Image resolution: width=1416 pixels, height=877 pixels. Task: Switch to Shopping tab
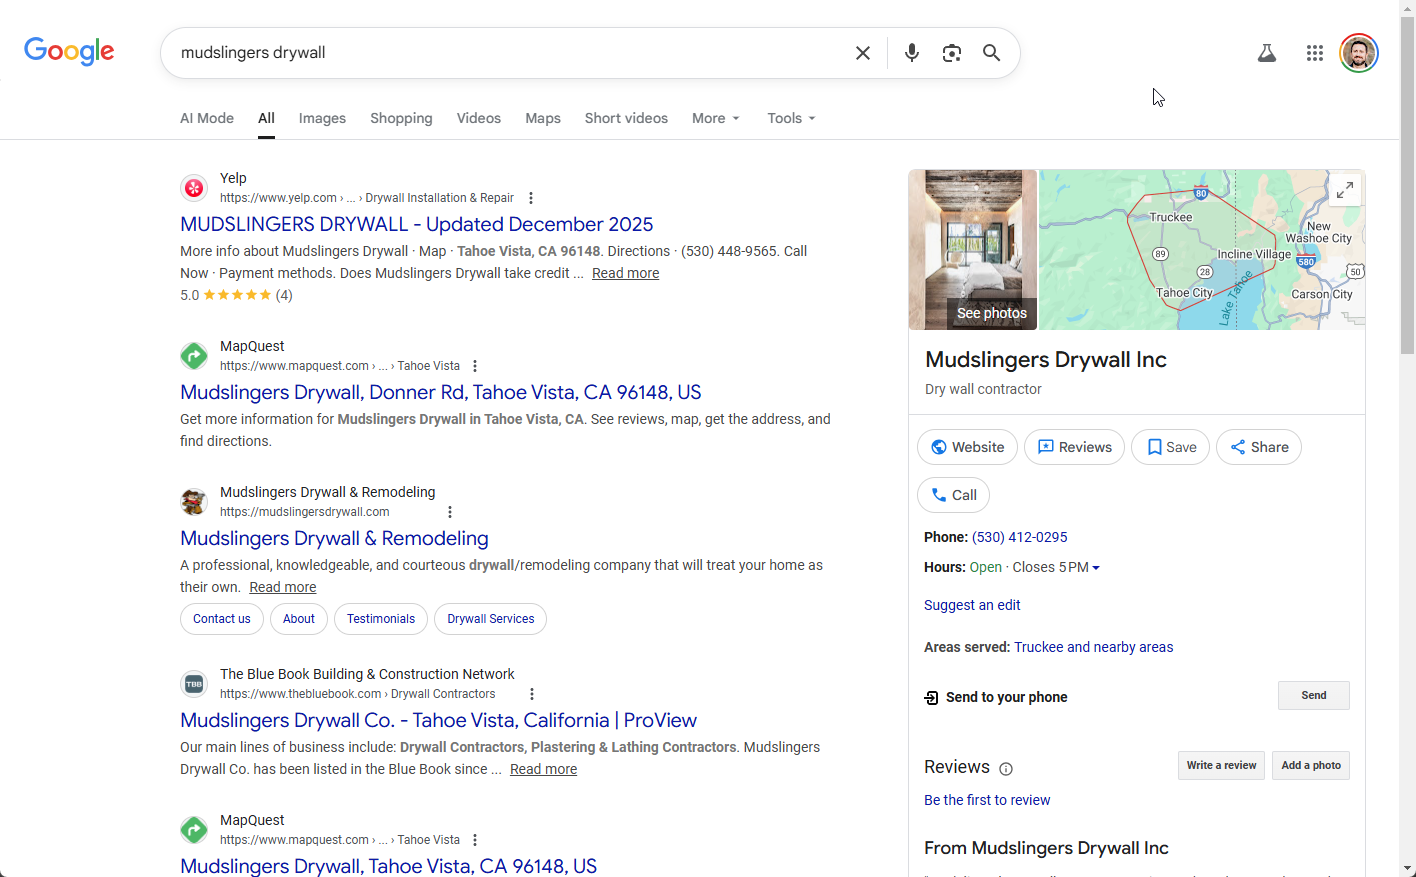pyautogui.click(x=401, y=118)
